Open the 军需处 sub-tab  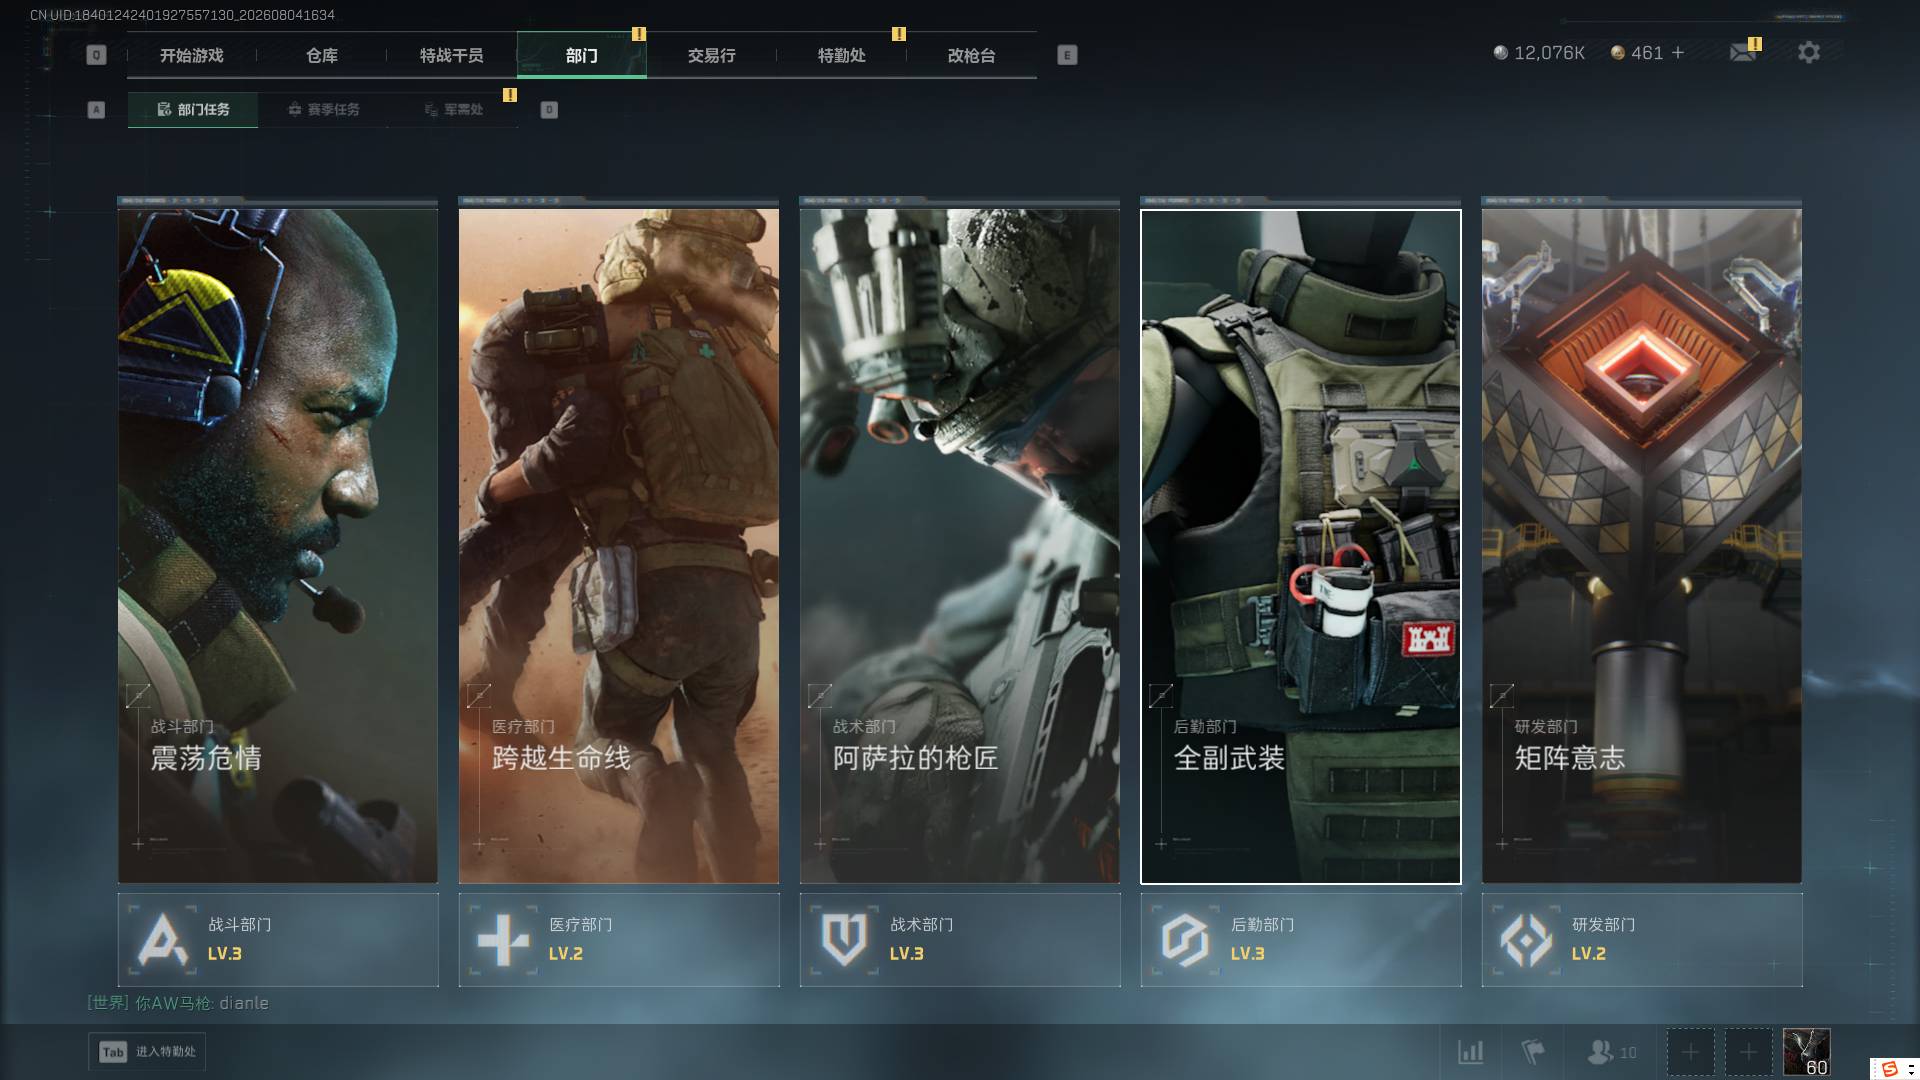pyautogui.click(x=453, y=110)
